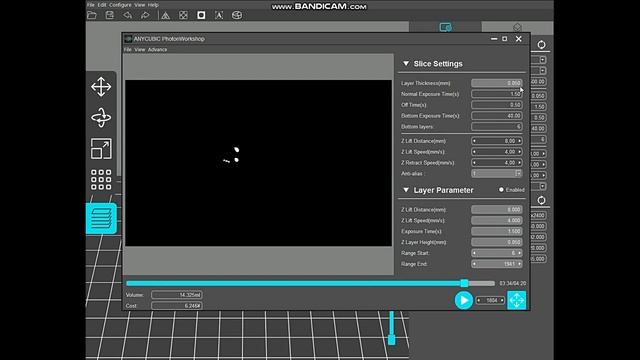Open View menu in main background window

[x=140, y=5]
